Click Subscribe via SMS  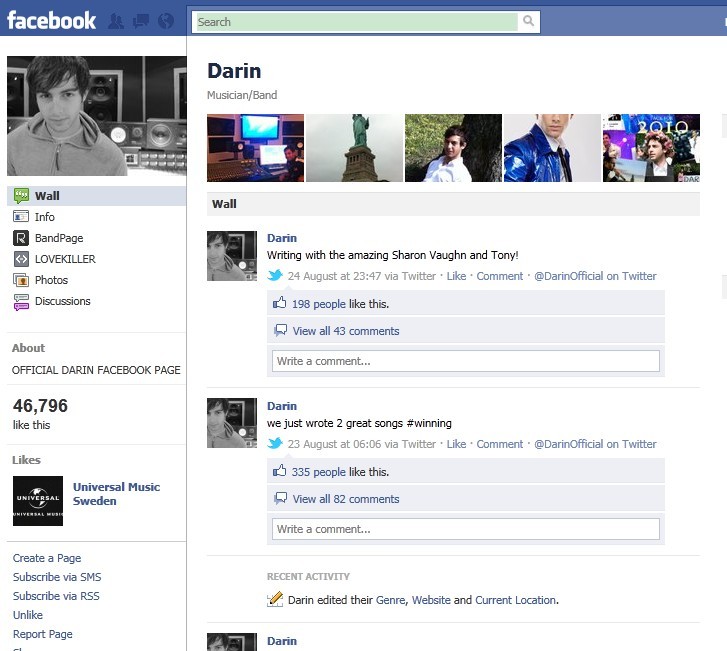(57, 577)
